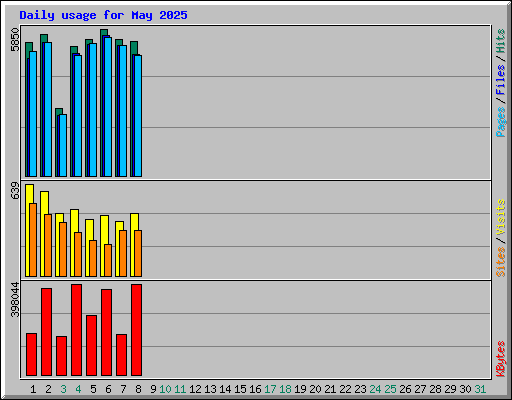Viewport: 512px width, 400px height.
Task: Click the 398044 axis value
Action: tap(15, 300)
